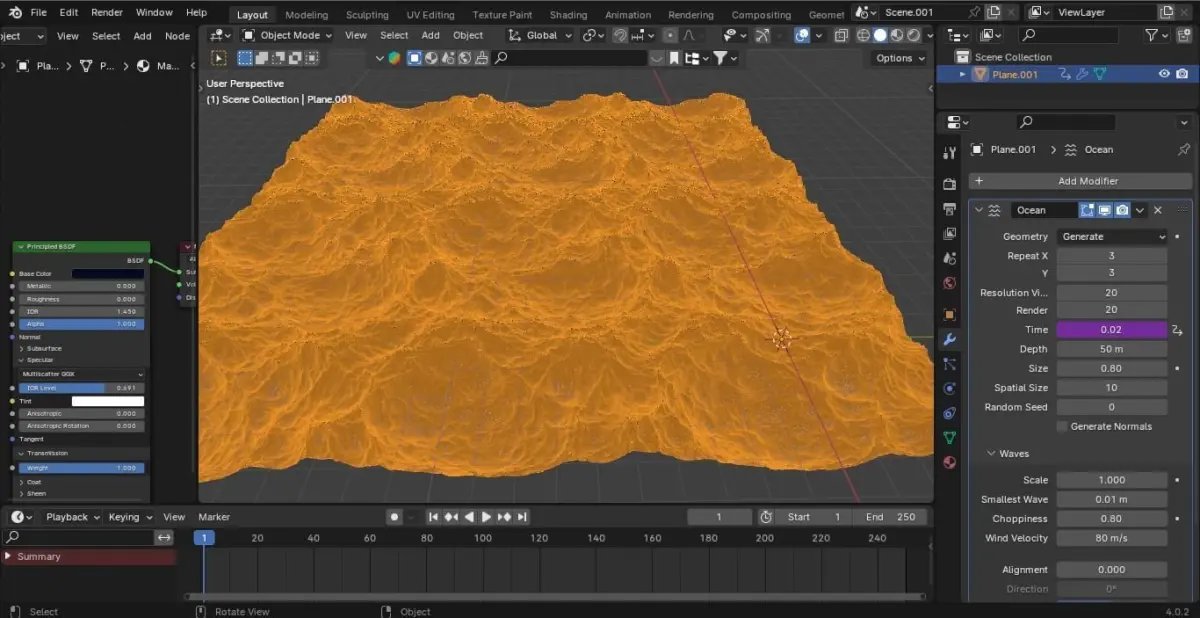Screen dimensions: 1200x618
Task: Click add new ViewLayer icon
Action: [x=1165, y=12]
